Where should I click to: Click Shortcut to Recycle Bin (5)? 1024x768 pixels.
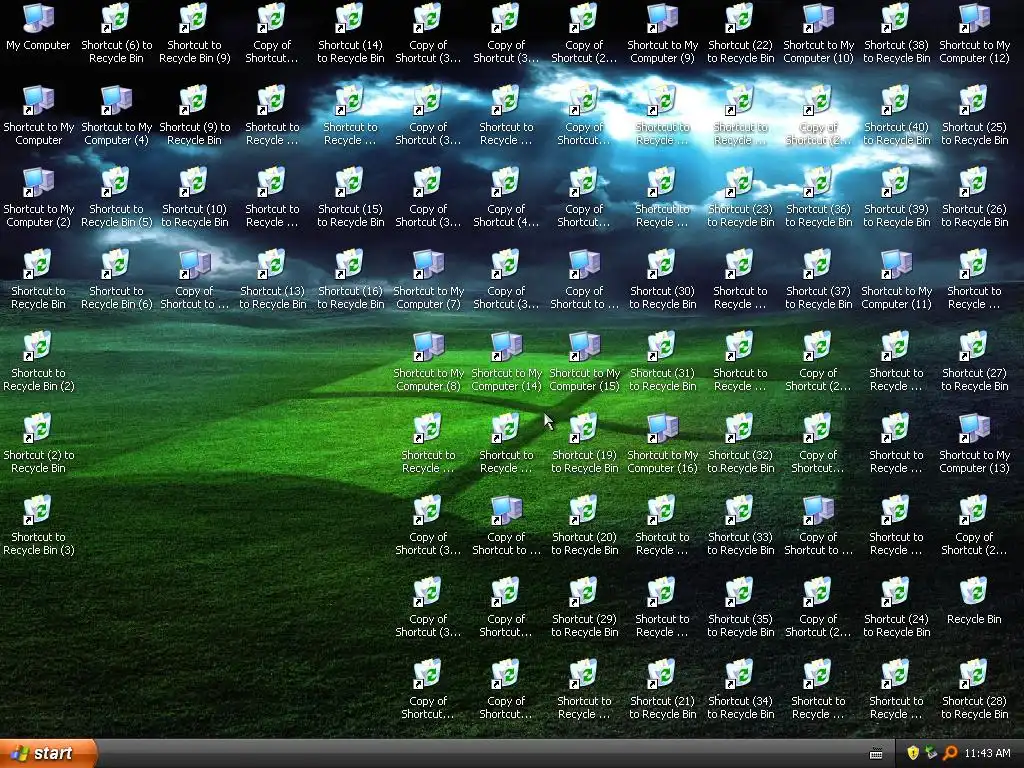116,198
